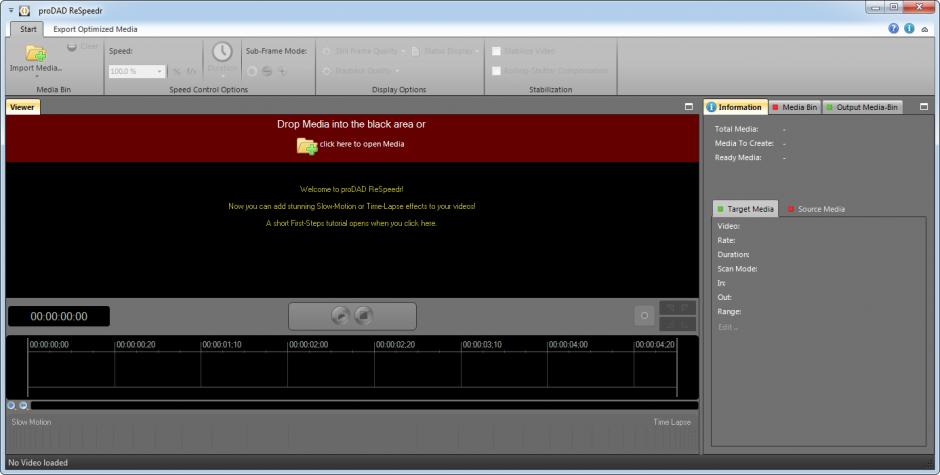Switch speed unit to f/s
The width and height of the screenshot is (940, 475).
pos(191,71)
